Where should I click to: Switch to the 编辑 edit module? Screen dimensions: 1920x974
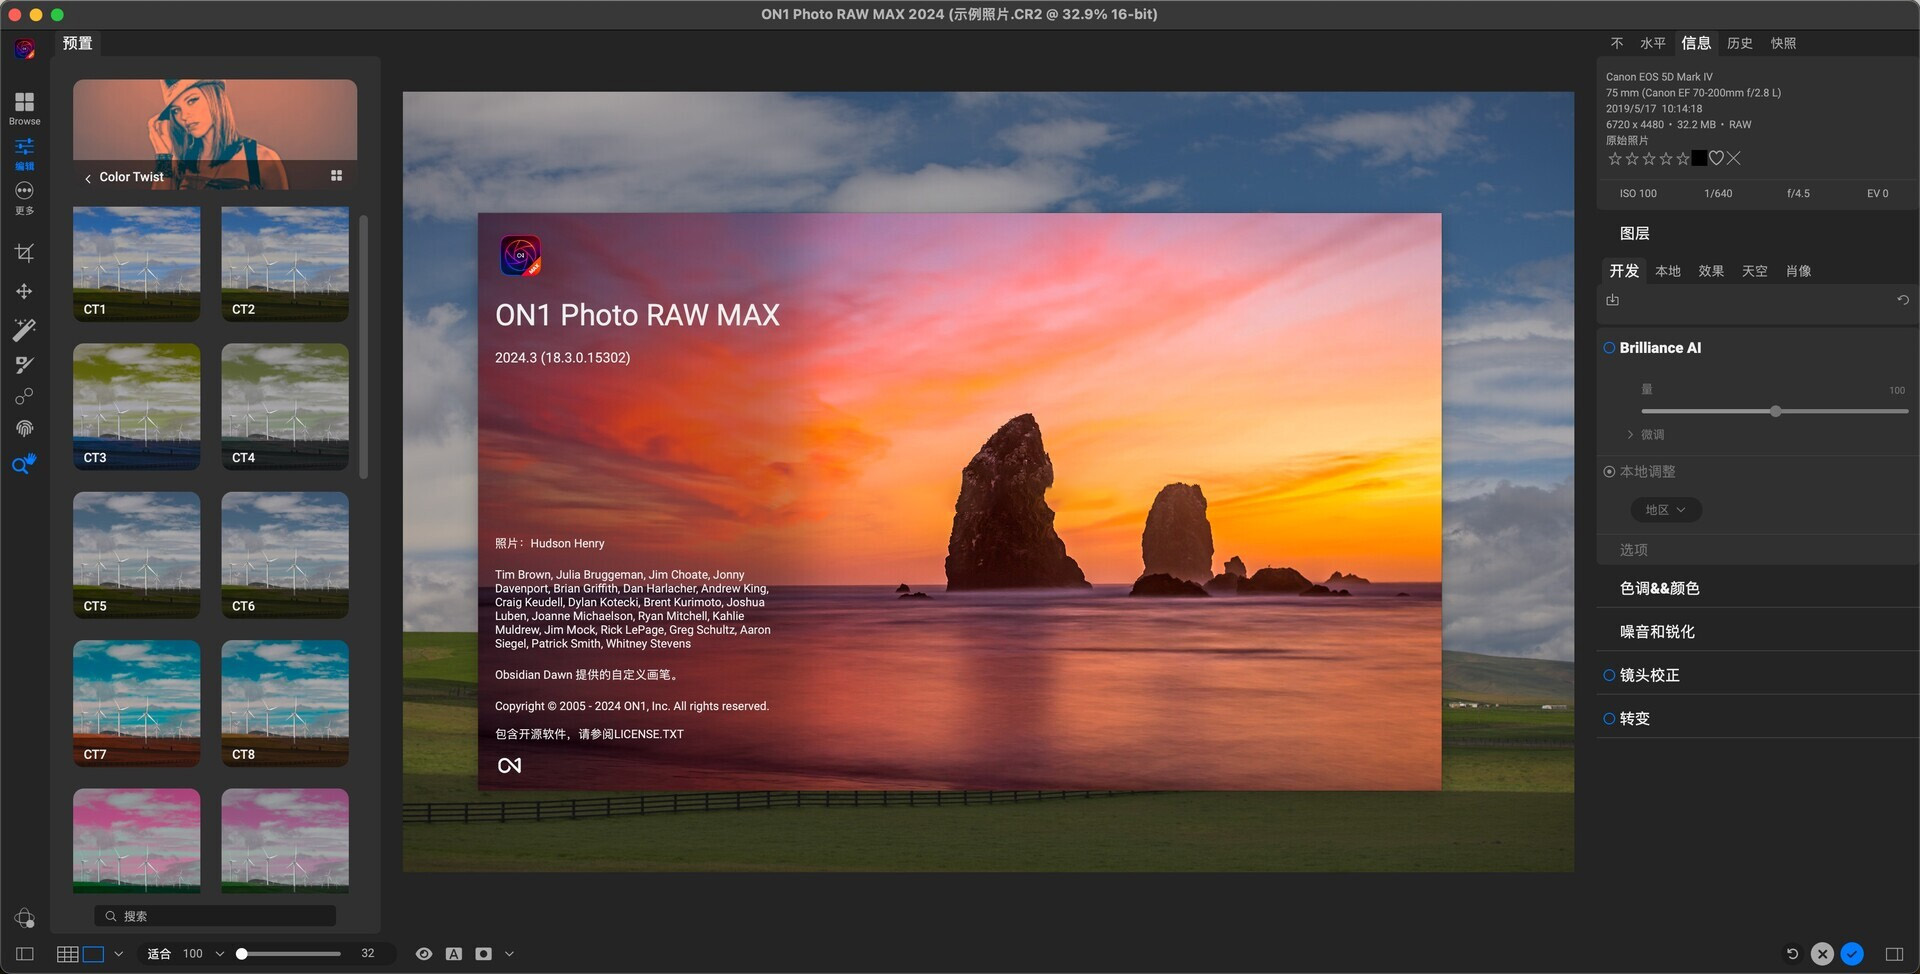(x=24, y=154)
